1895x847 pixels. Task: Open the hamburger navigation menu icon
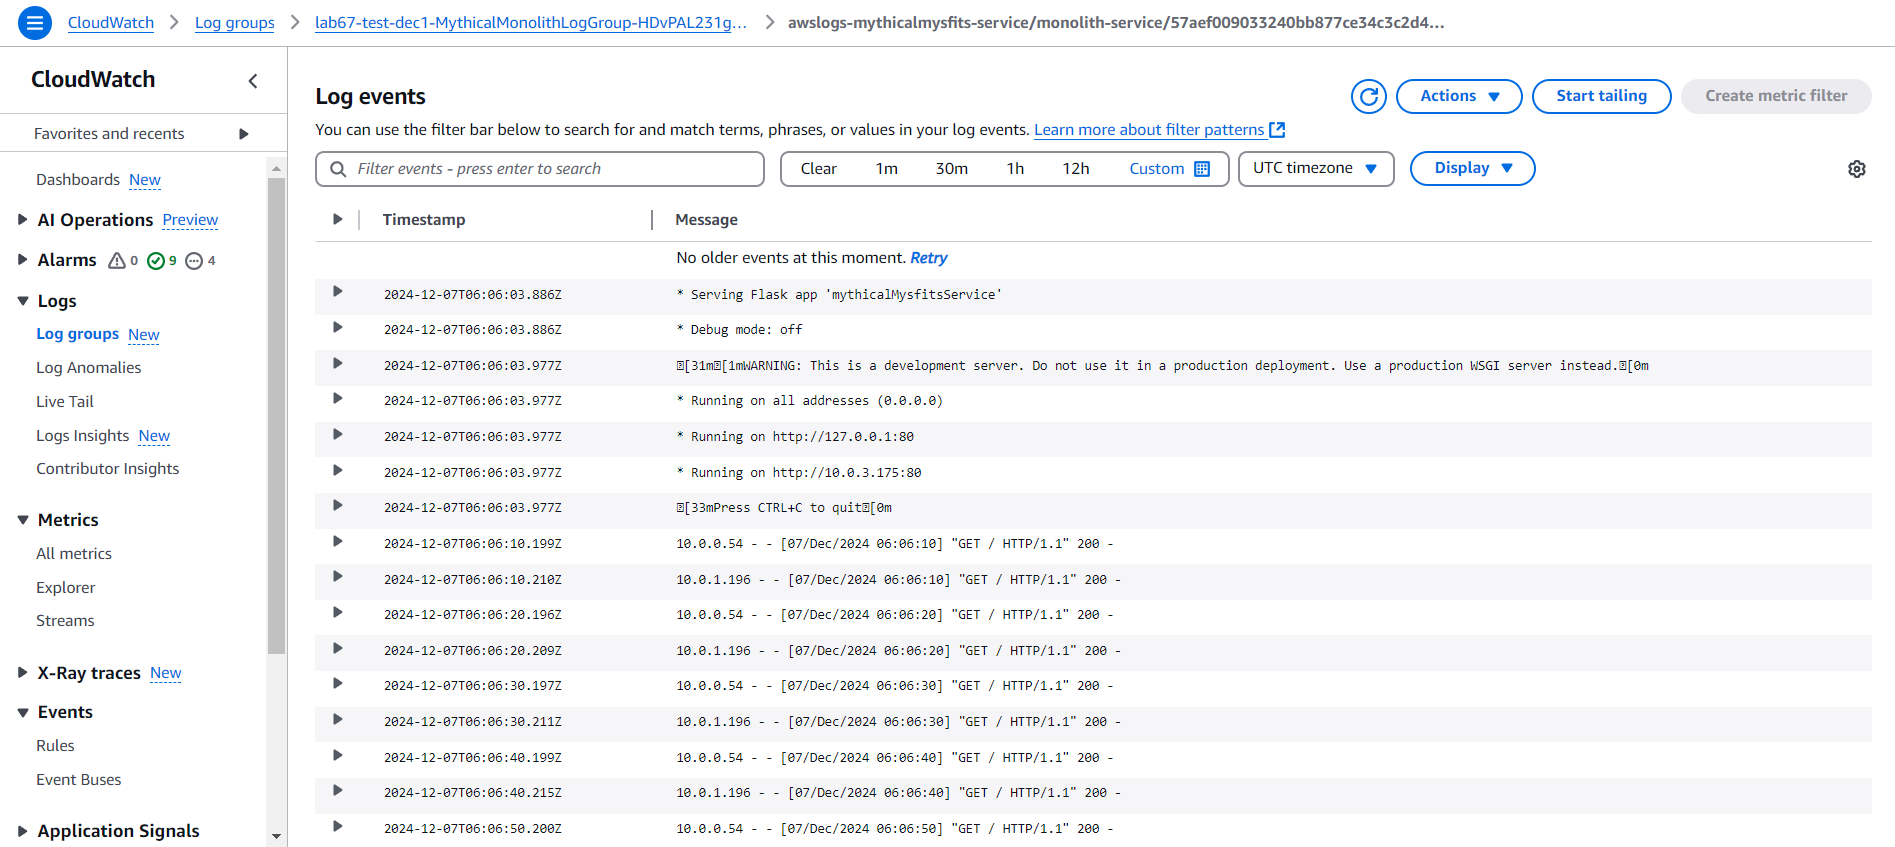[35, 22]
